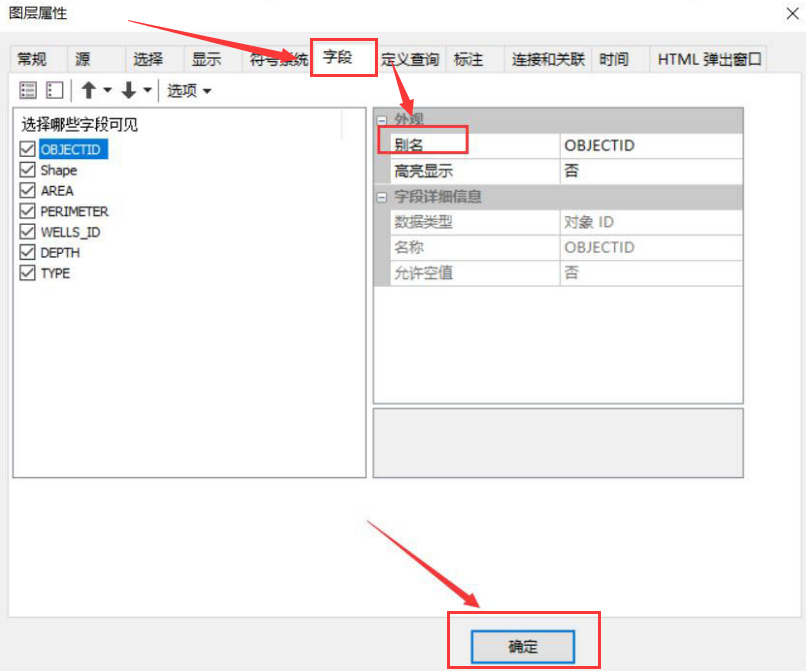This screenshot has height=671, width=806.
Task: Open the 标注 tab
Action: pyautogui.click(x=470, y=58)
